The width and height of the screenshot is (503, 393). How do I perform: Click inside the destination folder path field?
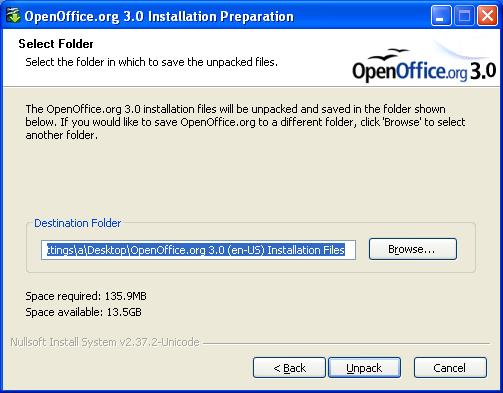point(198,250)
